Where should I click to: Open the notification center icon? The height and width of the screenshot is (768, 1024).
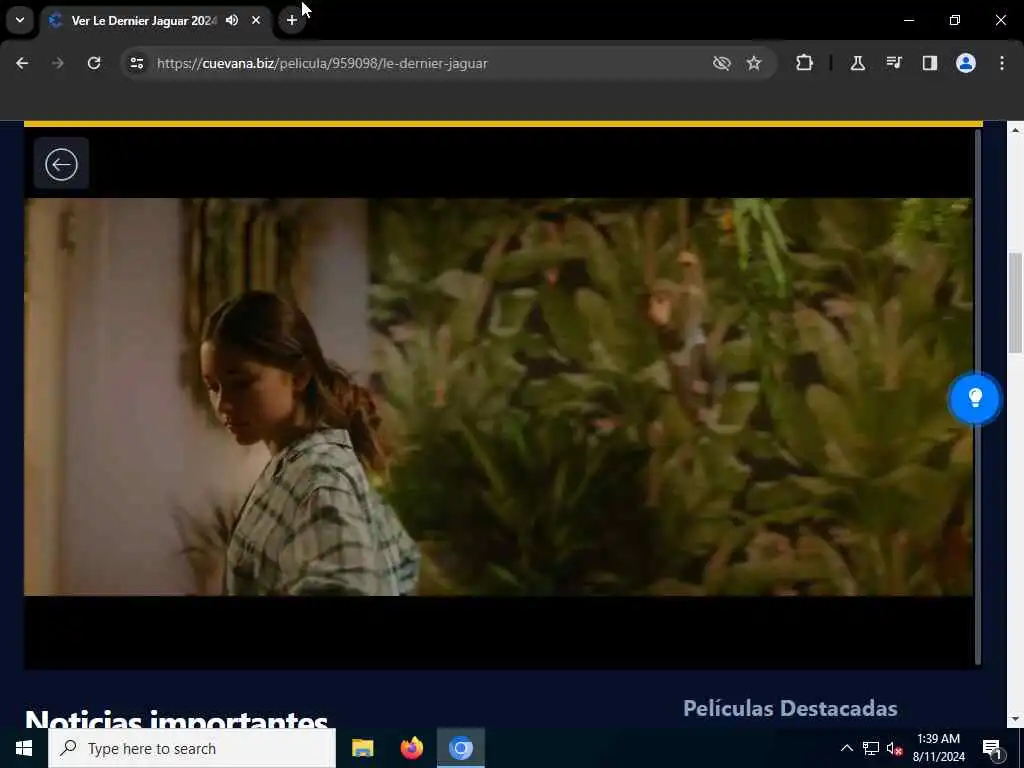(x=992, y=748)
